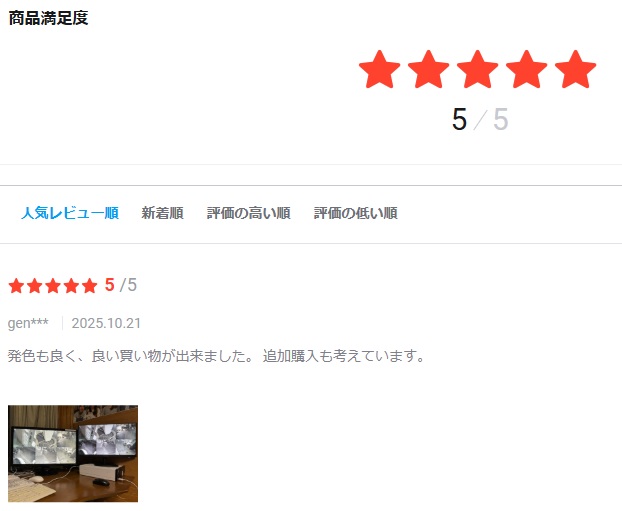Click the review date 2025.10.21
Viewport: 622px width, 511px height.
tap(106, 323)
